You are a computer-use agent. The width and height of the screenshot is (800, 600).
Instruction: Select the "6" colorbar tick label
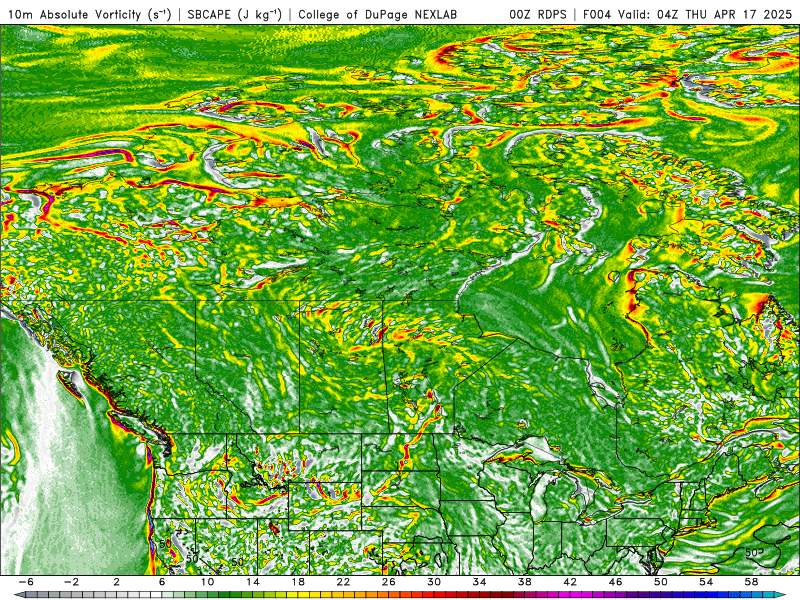[x=162, y=582]
